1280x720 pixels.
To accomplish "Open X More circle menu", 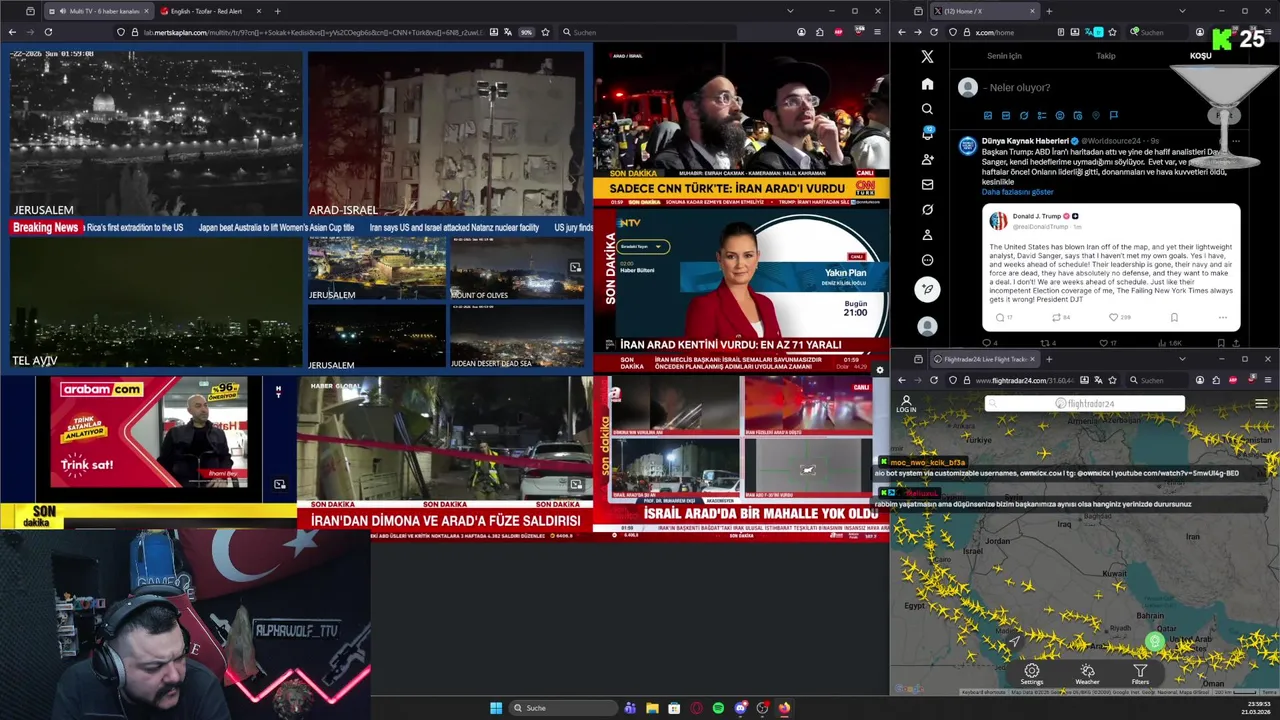I will pos(927,260).
